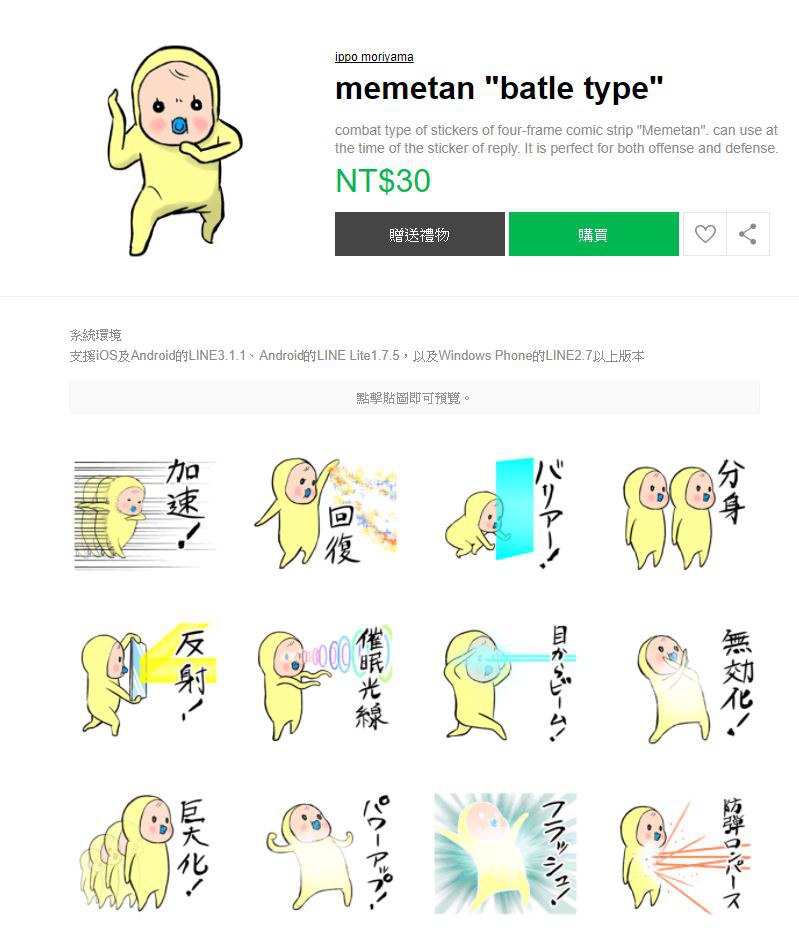This screenshot has width=799, height=928.
Task: Preview the 加速 speed-lines sticker
Action: tap(146, 514)
